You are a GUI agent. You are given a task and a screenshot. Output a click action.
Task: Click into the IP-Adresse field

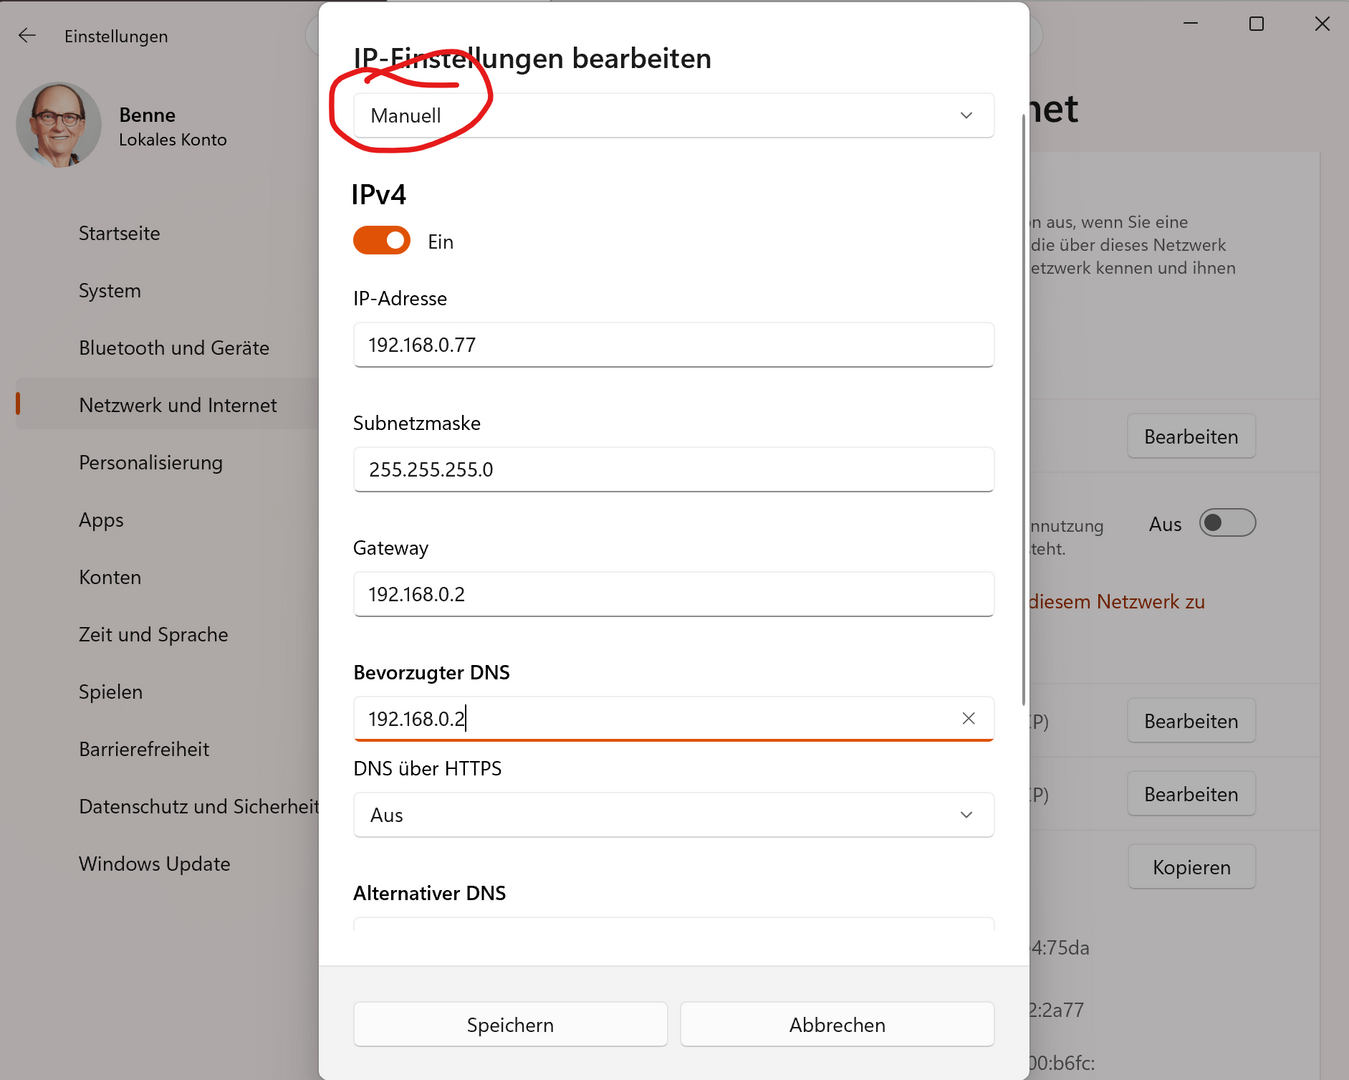coord(673,345)
